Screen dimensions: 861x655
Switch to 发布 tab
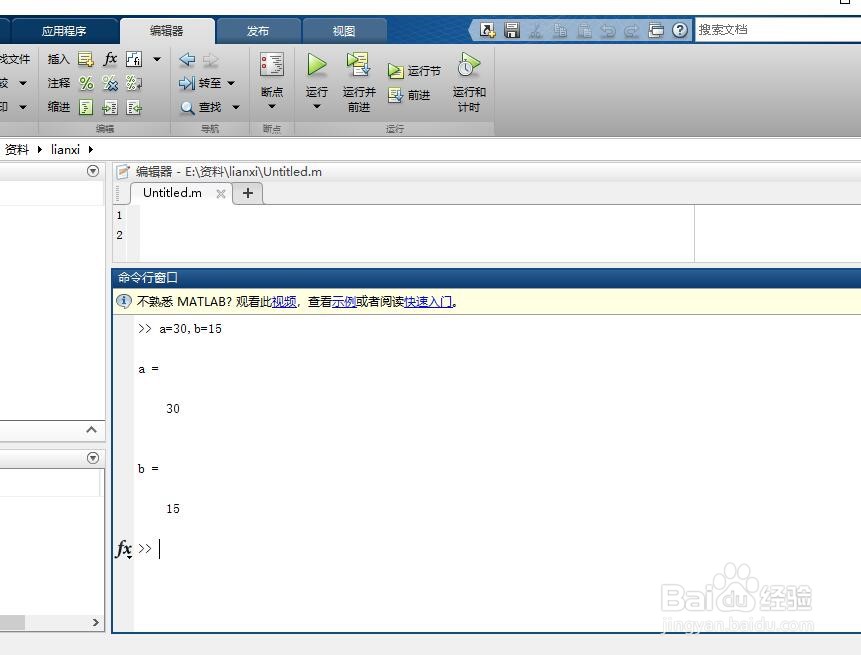(258, 31)
